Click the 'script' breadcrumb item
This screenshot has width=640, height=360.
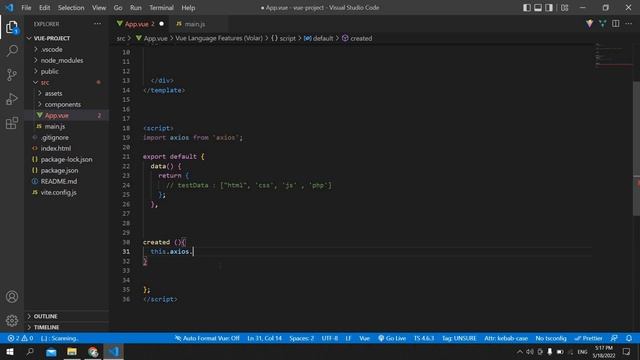click(x=283, y=38)
